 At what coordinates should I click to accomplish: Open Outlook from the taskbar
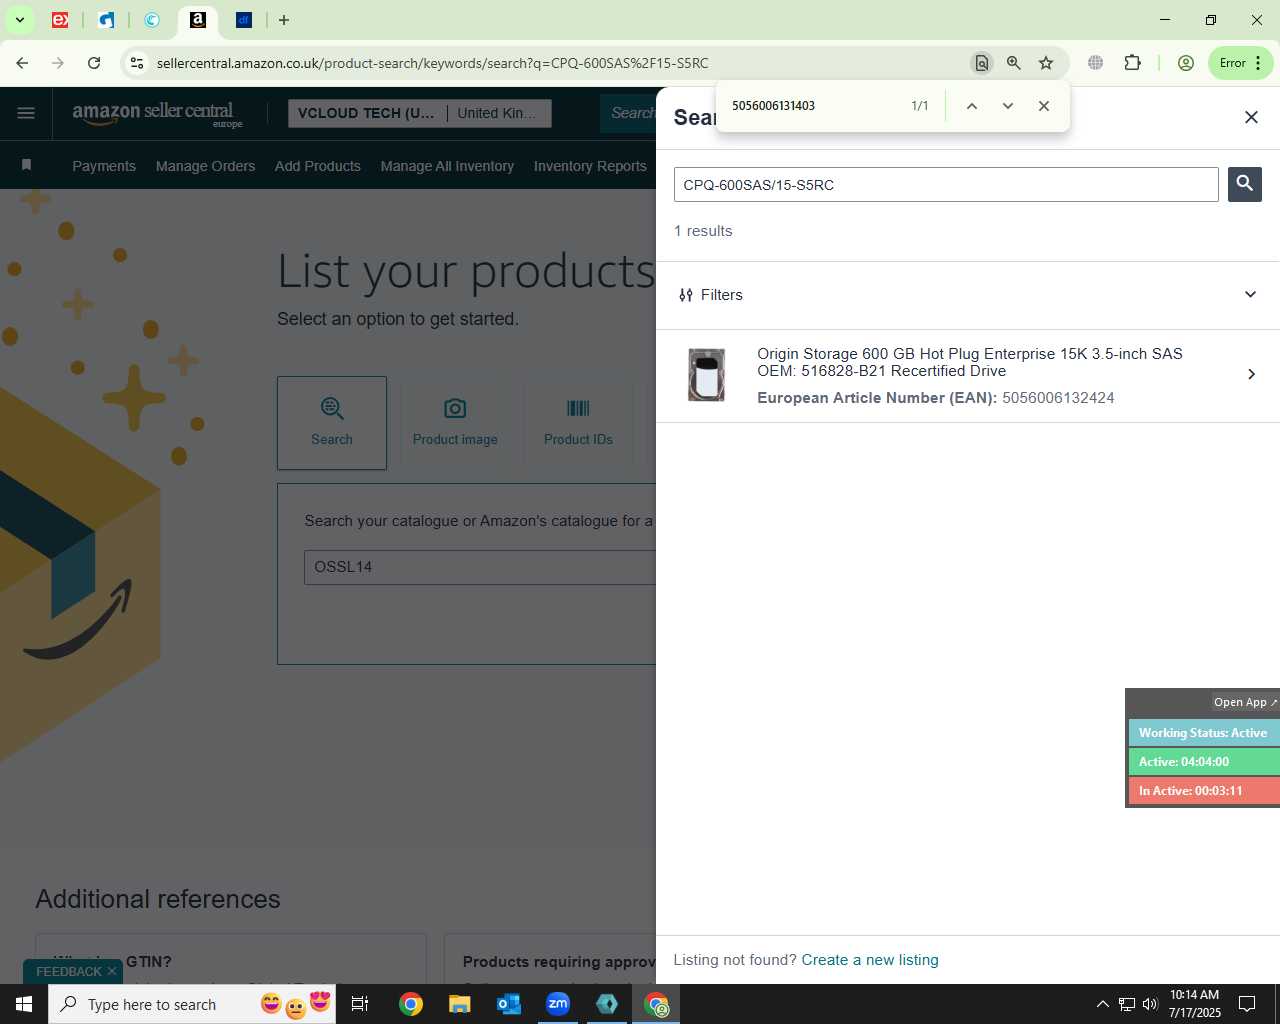(x=509, y=1004)
